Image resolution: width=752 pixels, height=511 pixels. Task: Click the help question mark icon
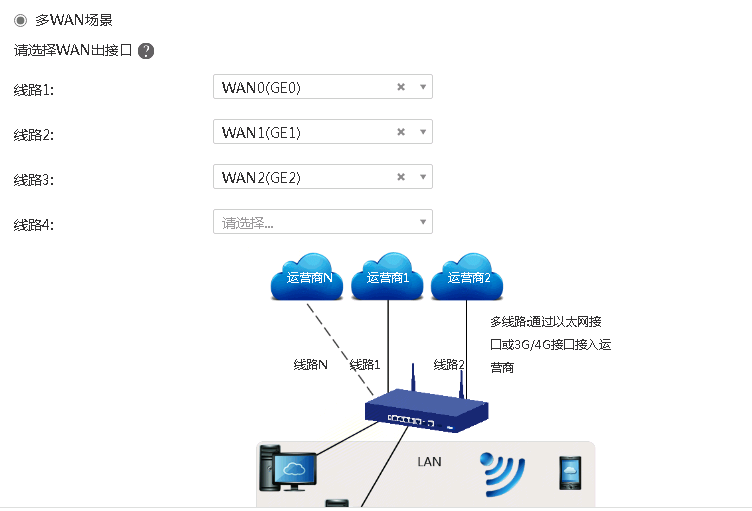point(146,51)
